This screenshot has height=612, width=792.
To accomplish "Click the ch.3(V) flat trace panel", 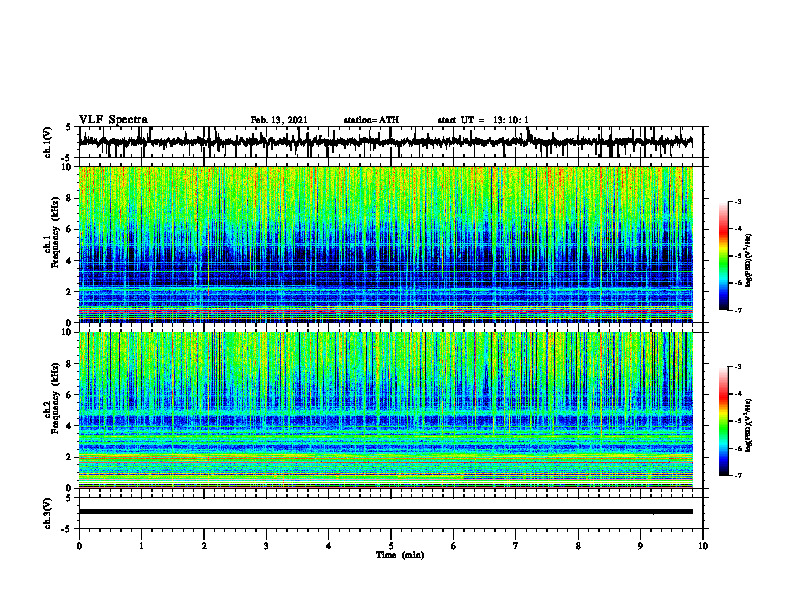I will click(x=391, y=513).
